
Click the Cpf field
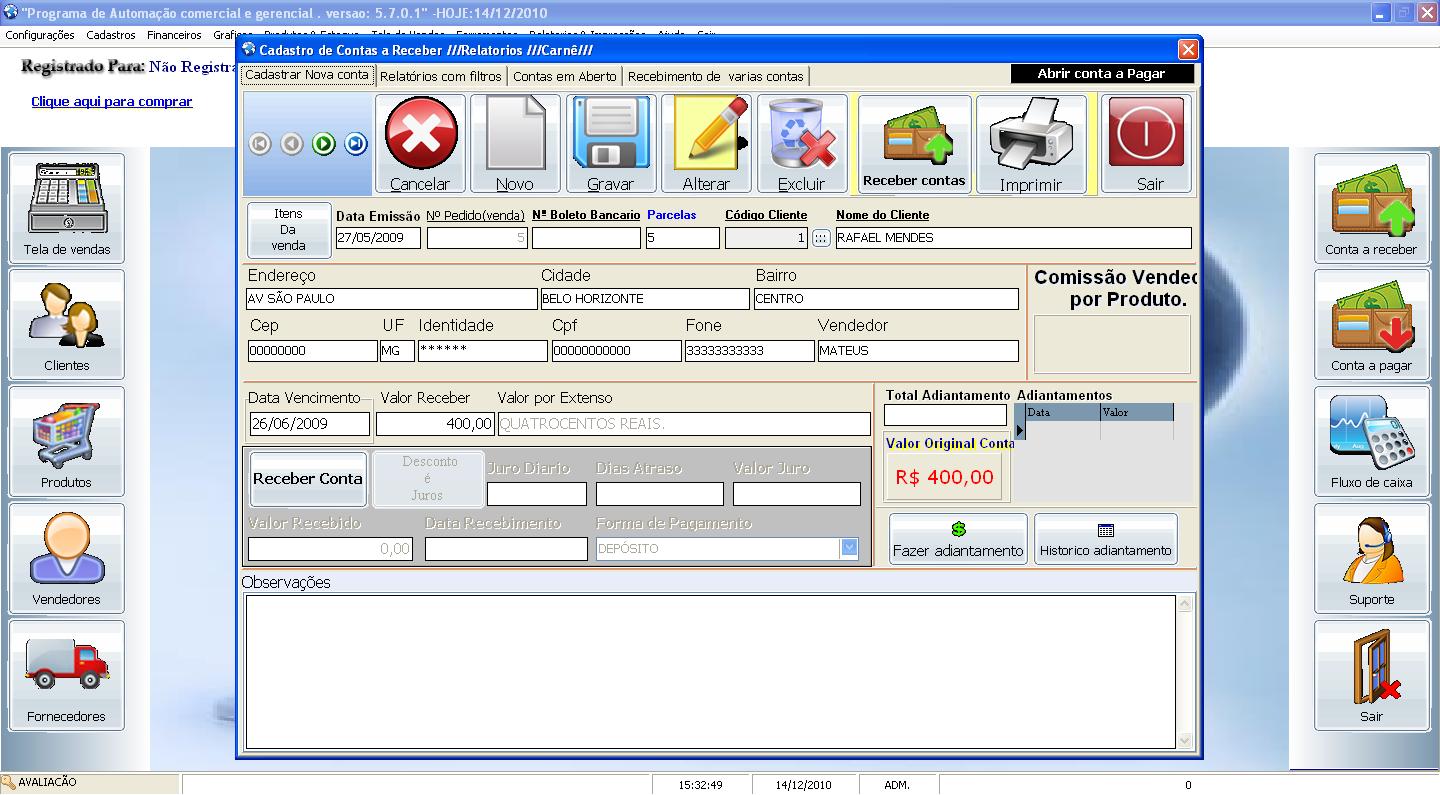pyautogui.click(x=616, y=351)
